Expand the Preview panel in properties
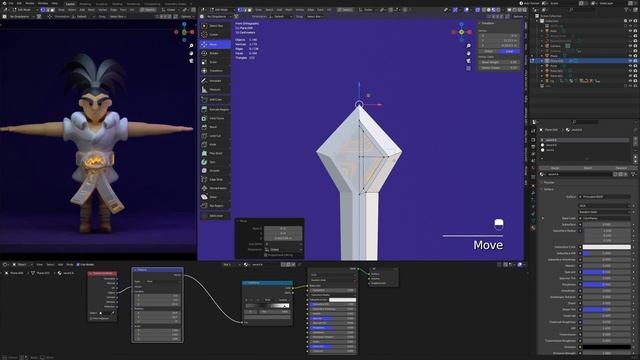Image resolution: width=640 pixels, height=360 pixels. [549, 182]
